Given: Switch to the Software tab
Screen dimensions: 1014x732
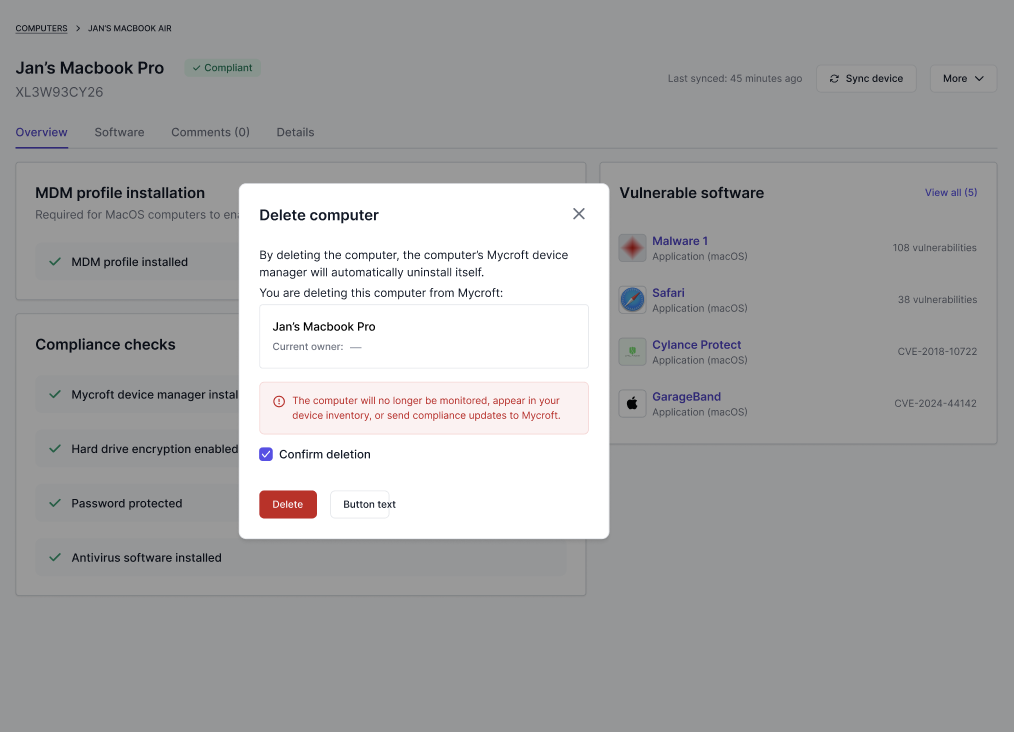Looking at the screenshot, I should pyautogui.click(x=120, y=133).
